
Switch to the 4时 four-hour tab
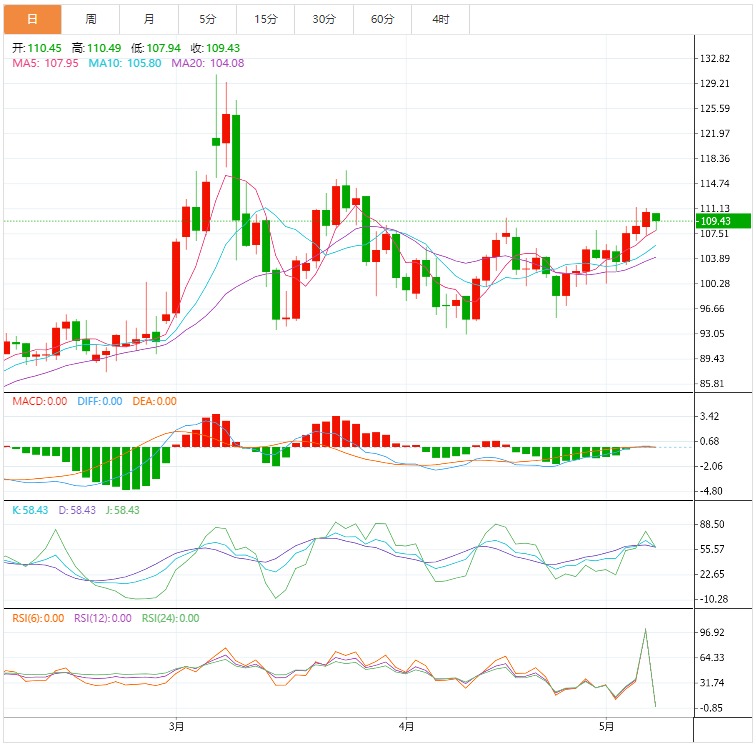pyautogui.click(x=440, y=19)
